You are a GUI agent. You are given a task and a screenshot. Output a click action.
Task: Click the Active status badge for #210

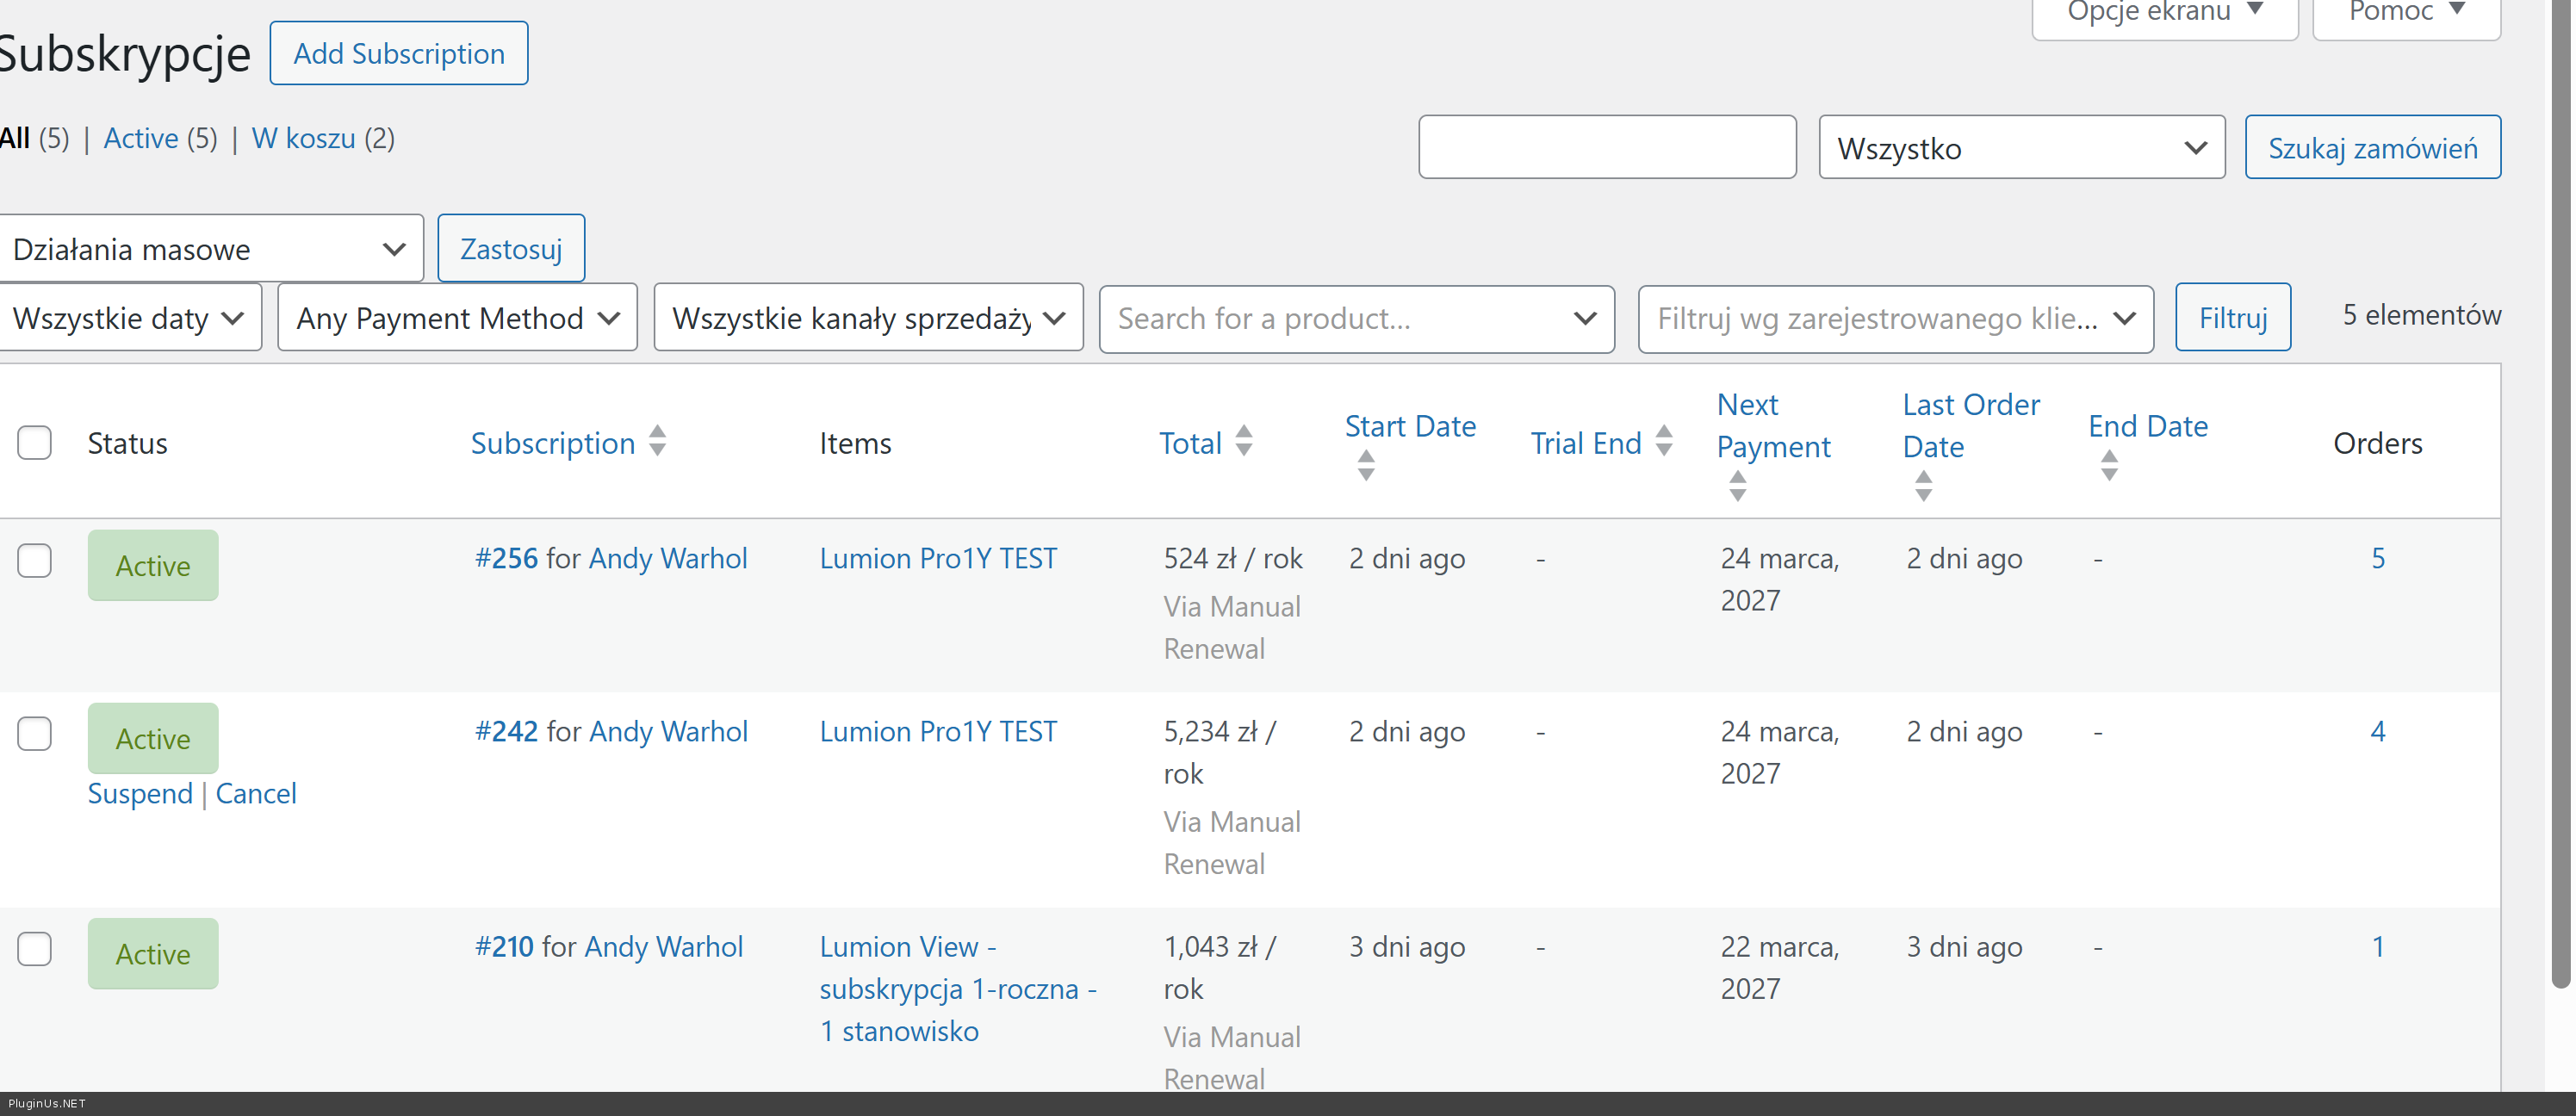pyautogui.click(x=153, y=953)
